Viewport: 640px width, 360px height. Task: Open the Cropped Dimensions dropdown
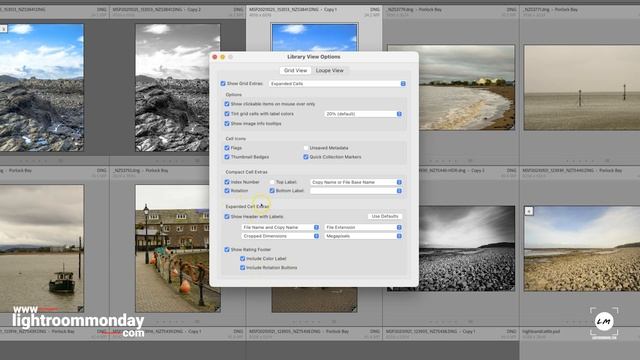(280, 236)
